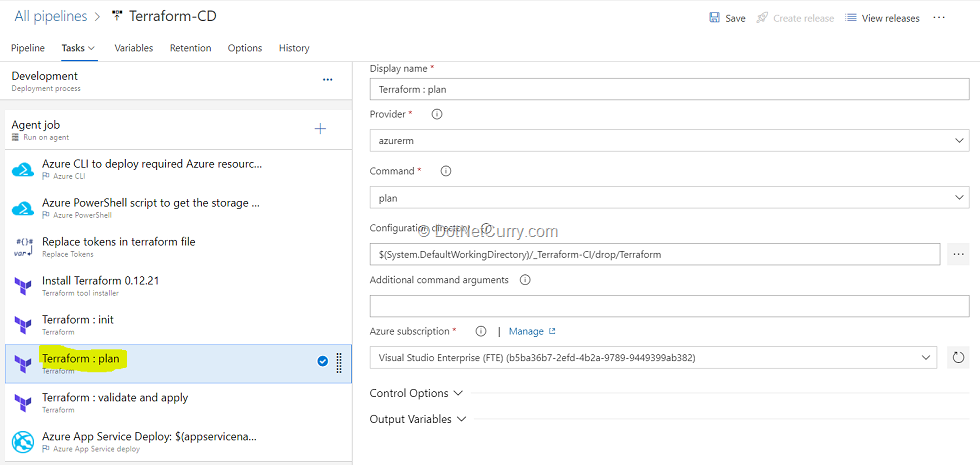Select the Azure App Service Deploy task
Viewport: 980px width, 465px height.
point(178,442)
